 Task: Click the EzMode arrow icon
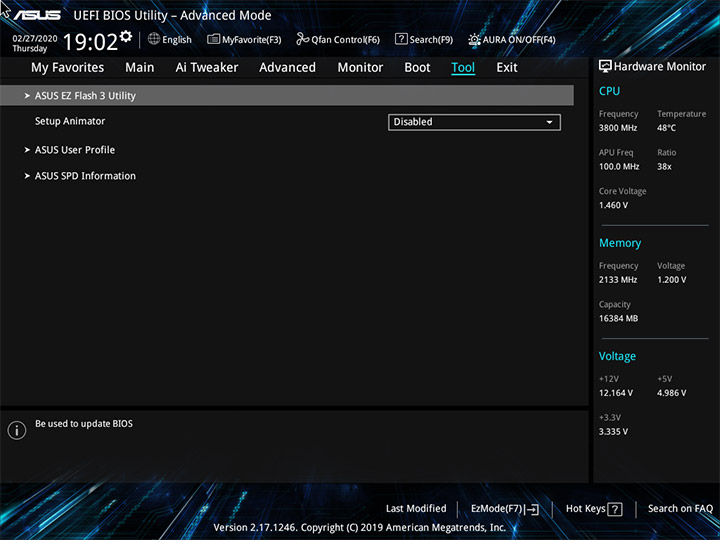pyautogui.click(x=532, y=509)
